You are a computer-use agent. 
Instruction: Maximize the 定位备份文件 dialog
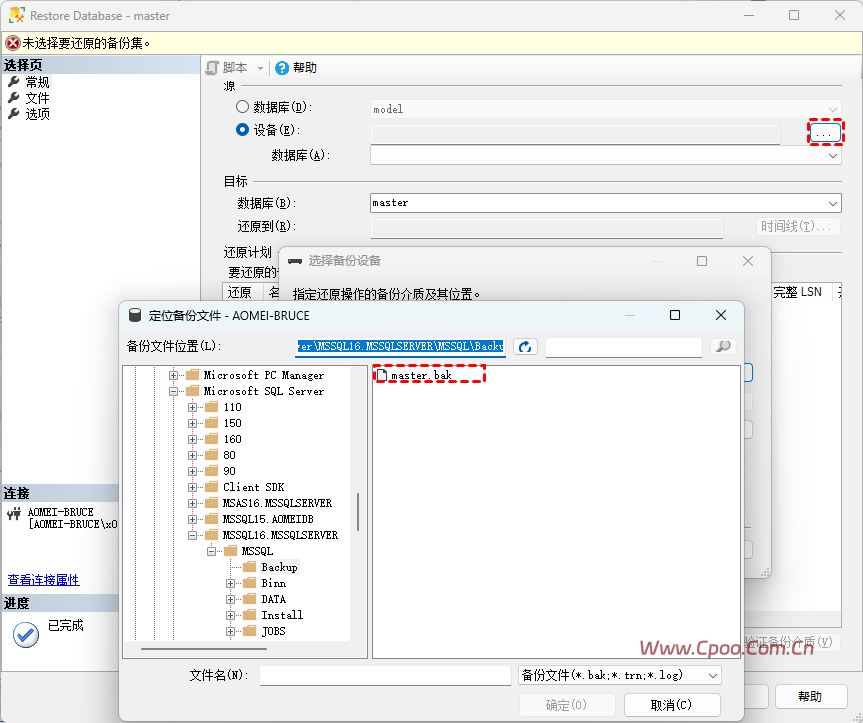click(x=675, y=315)
